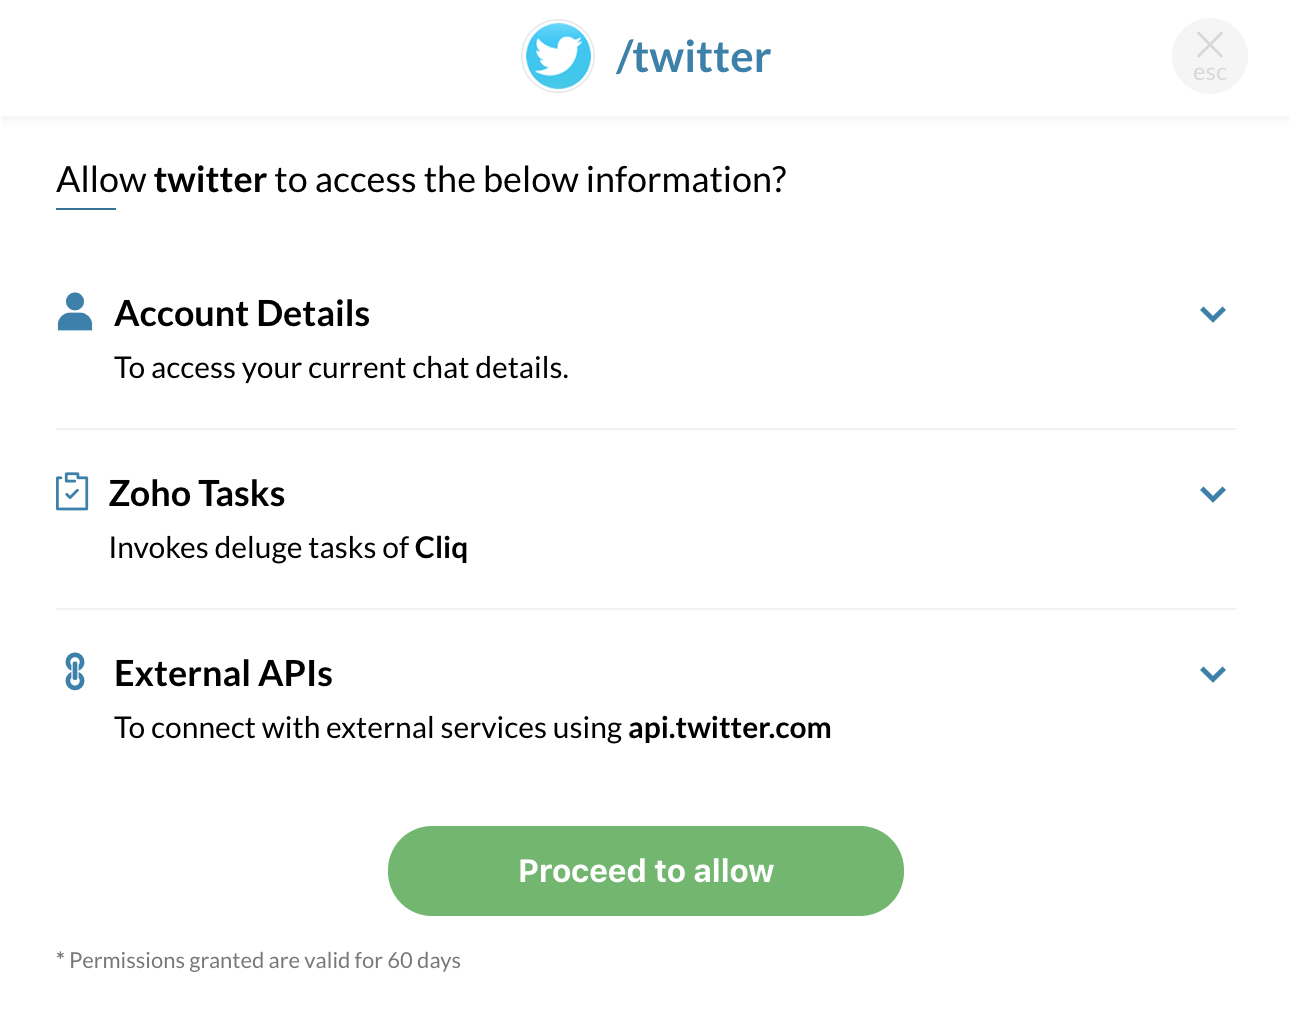Click the api.twitter.com domain text
Image resolution: width=1289 pixels, height=1015 pixels.
click(729, 728)
